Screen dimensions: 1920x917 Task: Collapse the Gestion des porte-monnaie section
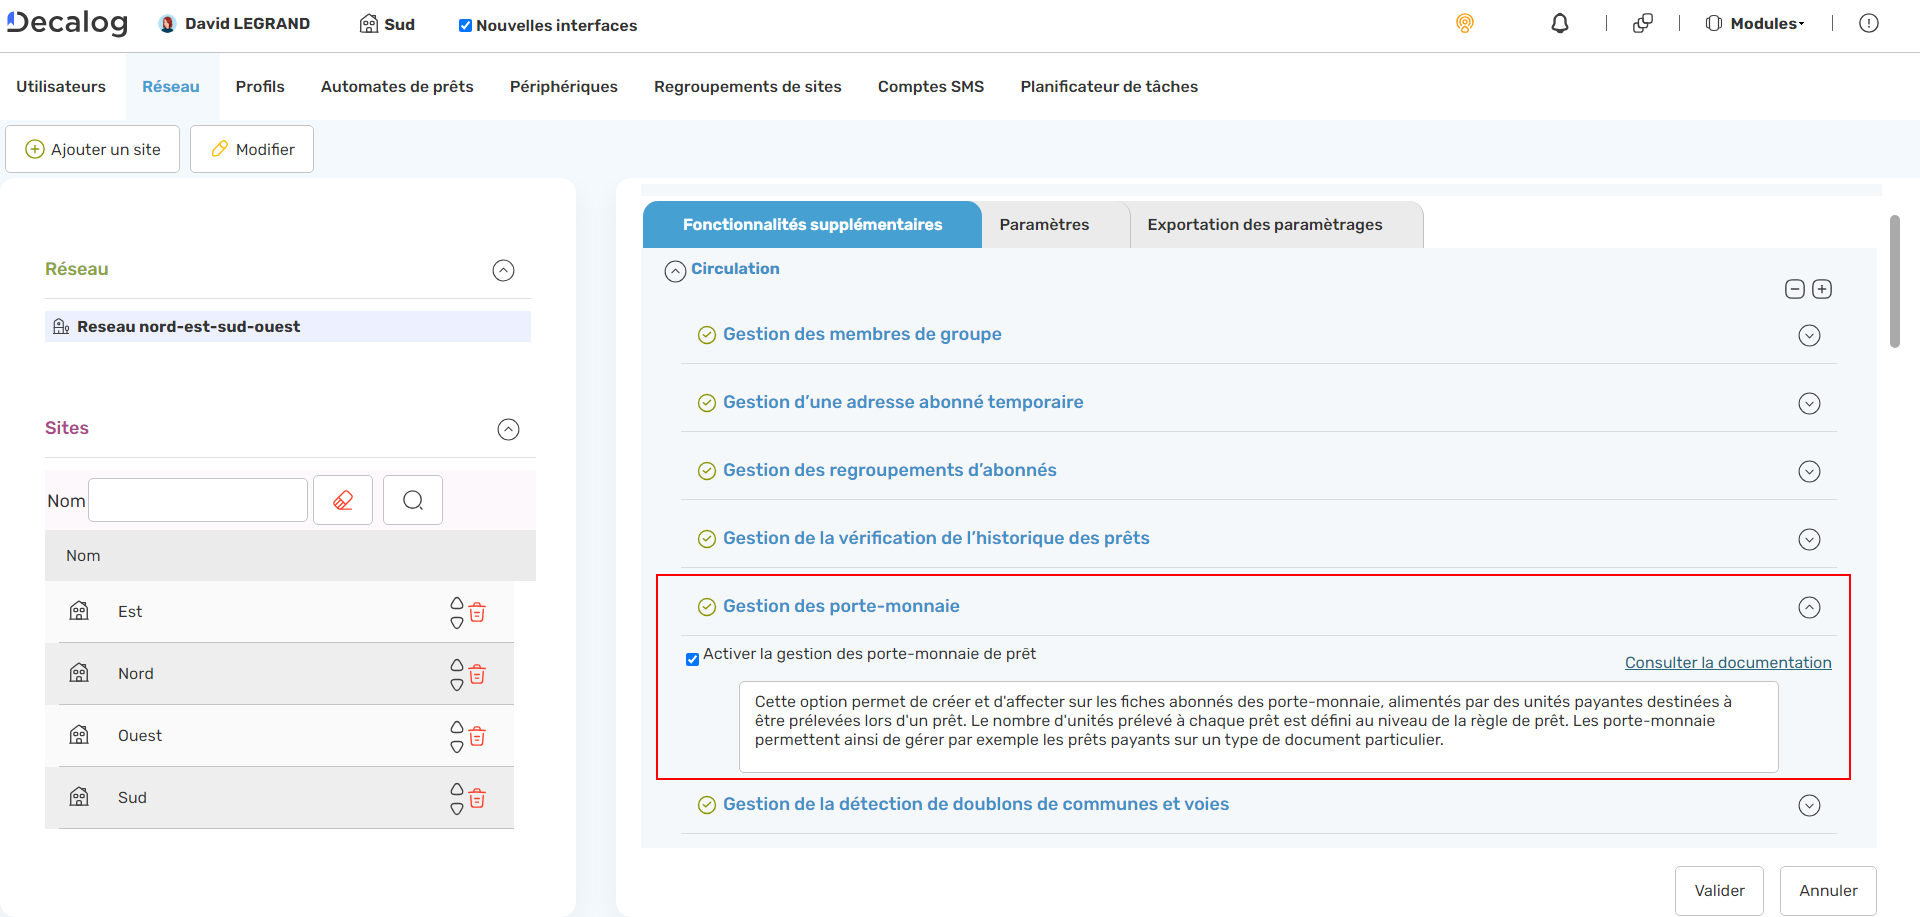1809,607
